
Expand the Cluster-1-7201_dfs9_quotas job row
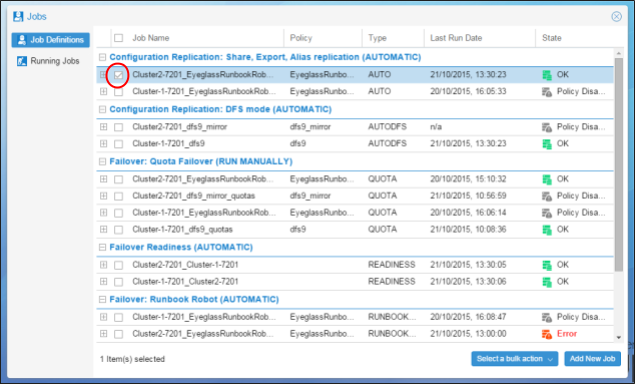click(104, 229)
